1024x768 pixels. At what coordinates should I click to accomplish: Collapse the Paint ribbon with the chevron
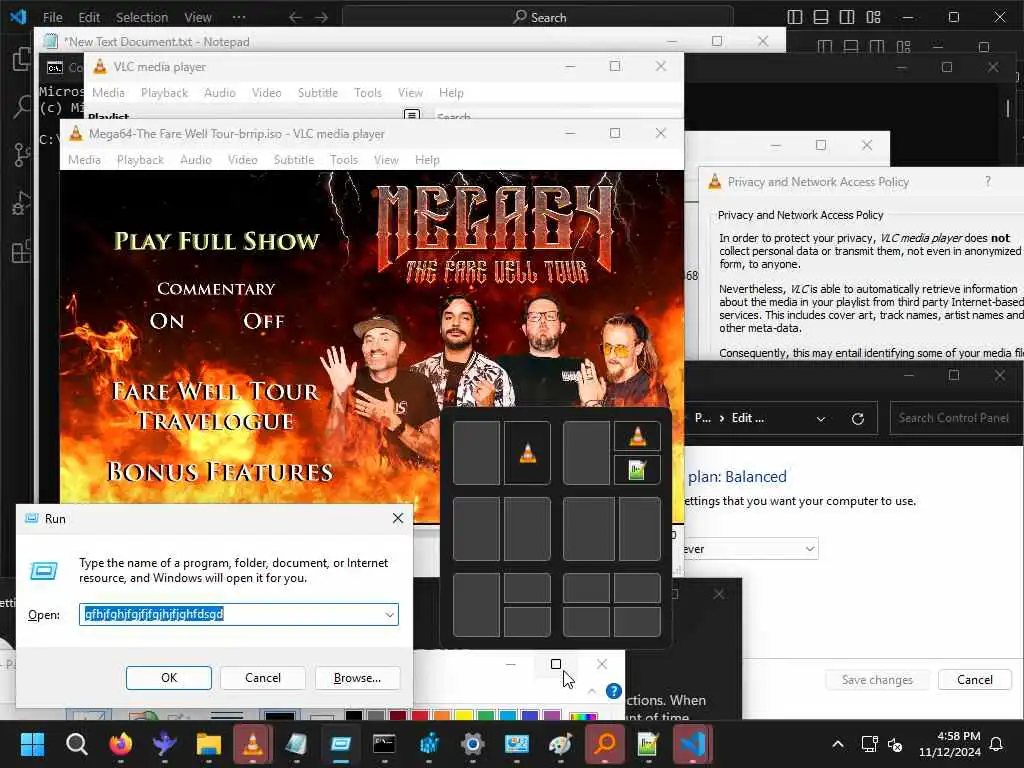pyautogui.click(x=592, y=691)
